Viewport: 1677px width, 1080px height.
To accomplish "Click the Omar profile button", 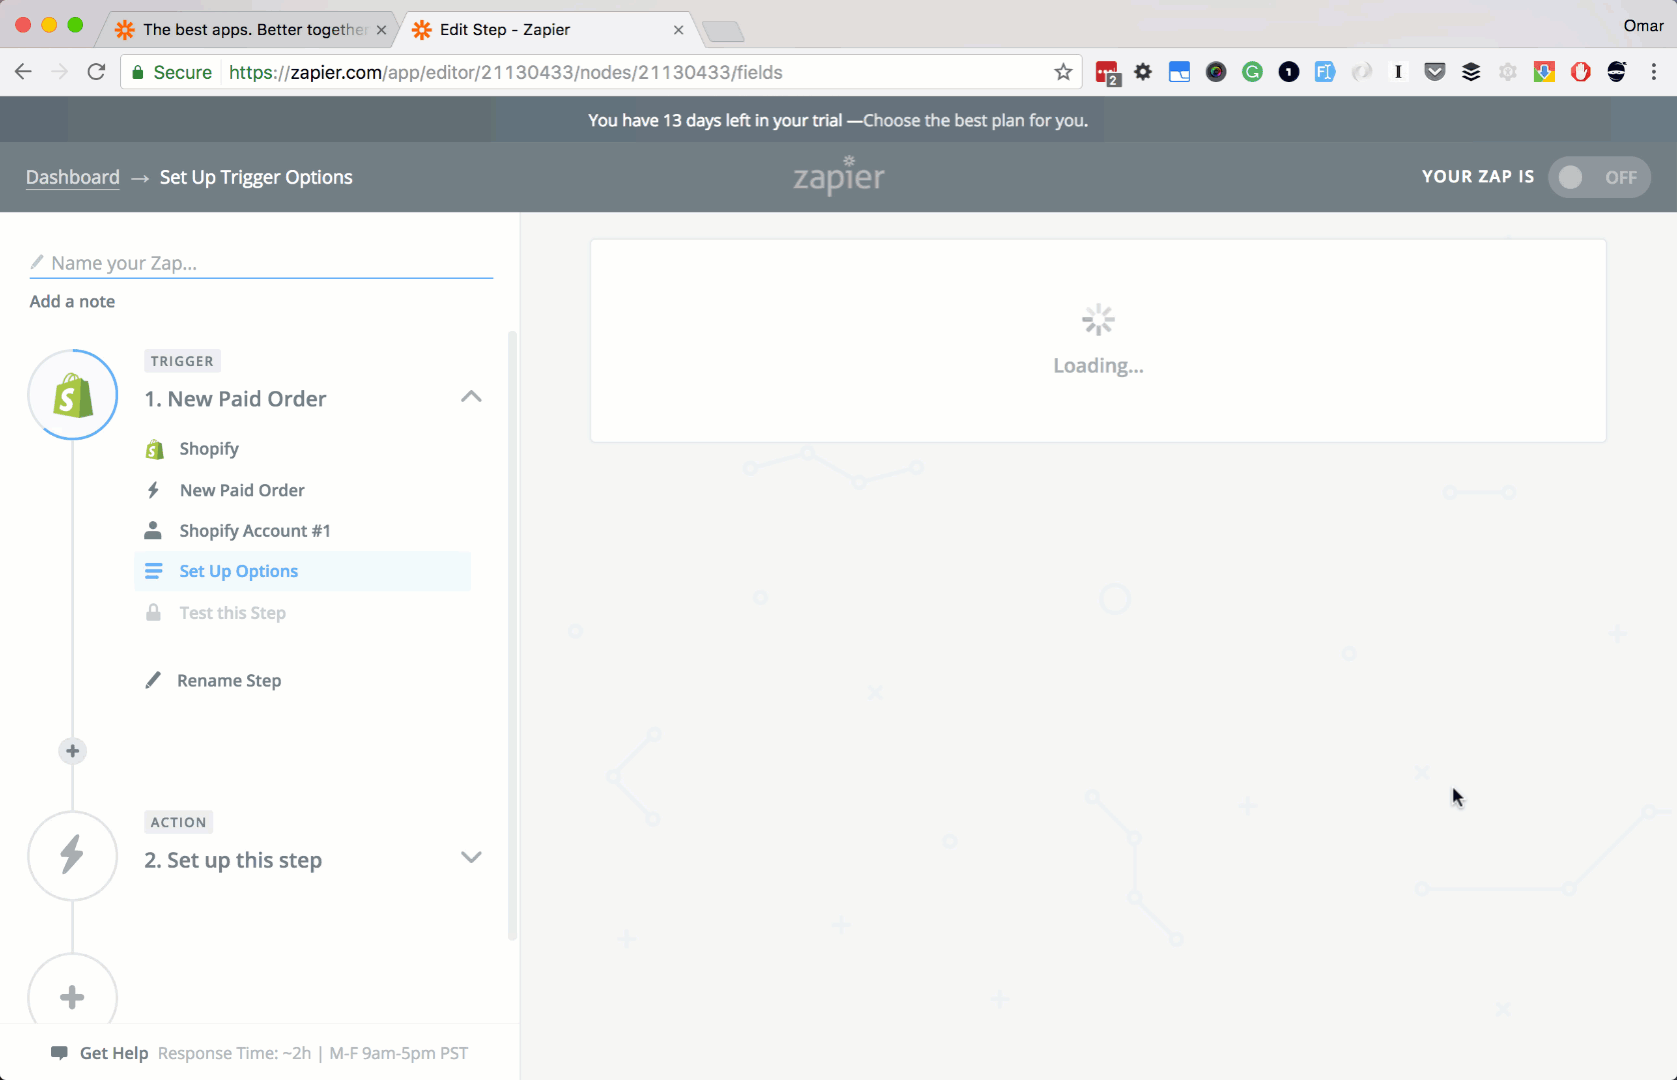I will coord(1643,26).
